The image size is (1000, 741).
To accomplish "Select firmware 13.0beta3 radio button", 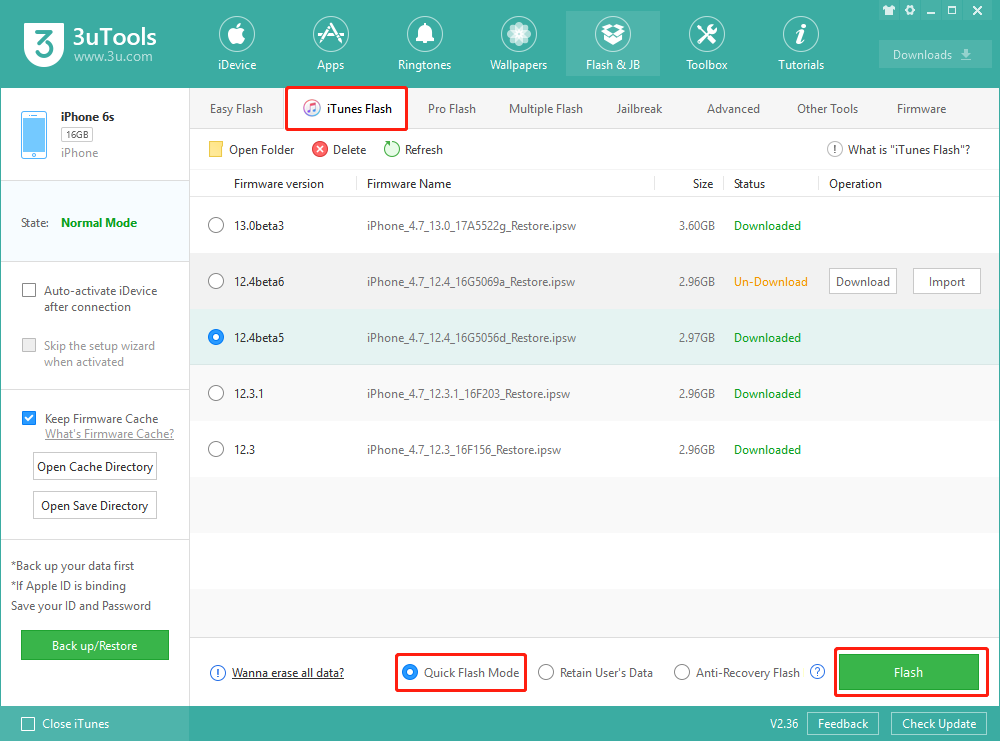I will tap(216, 225).
